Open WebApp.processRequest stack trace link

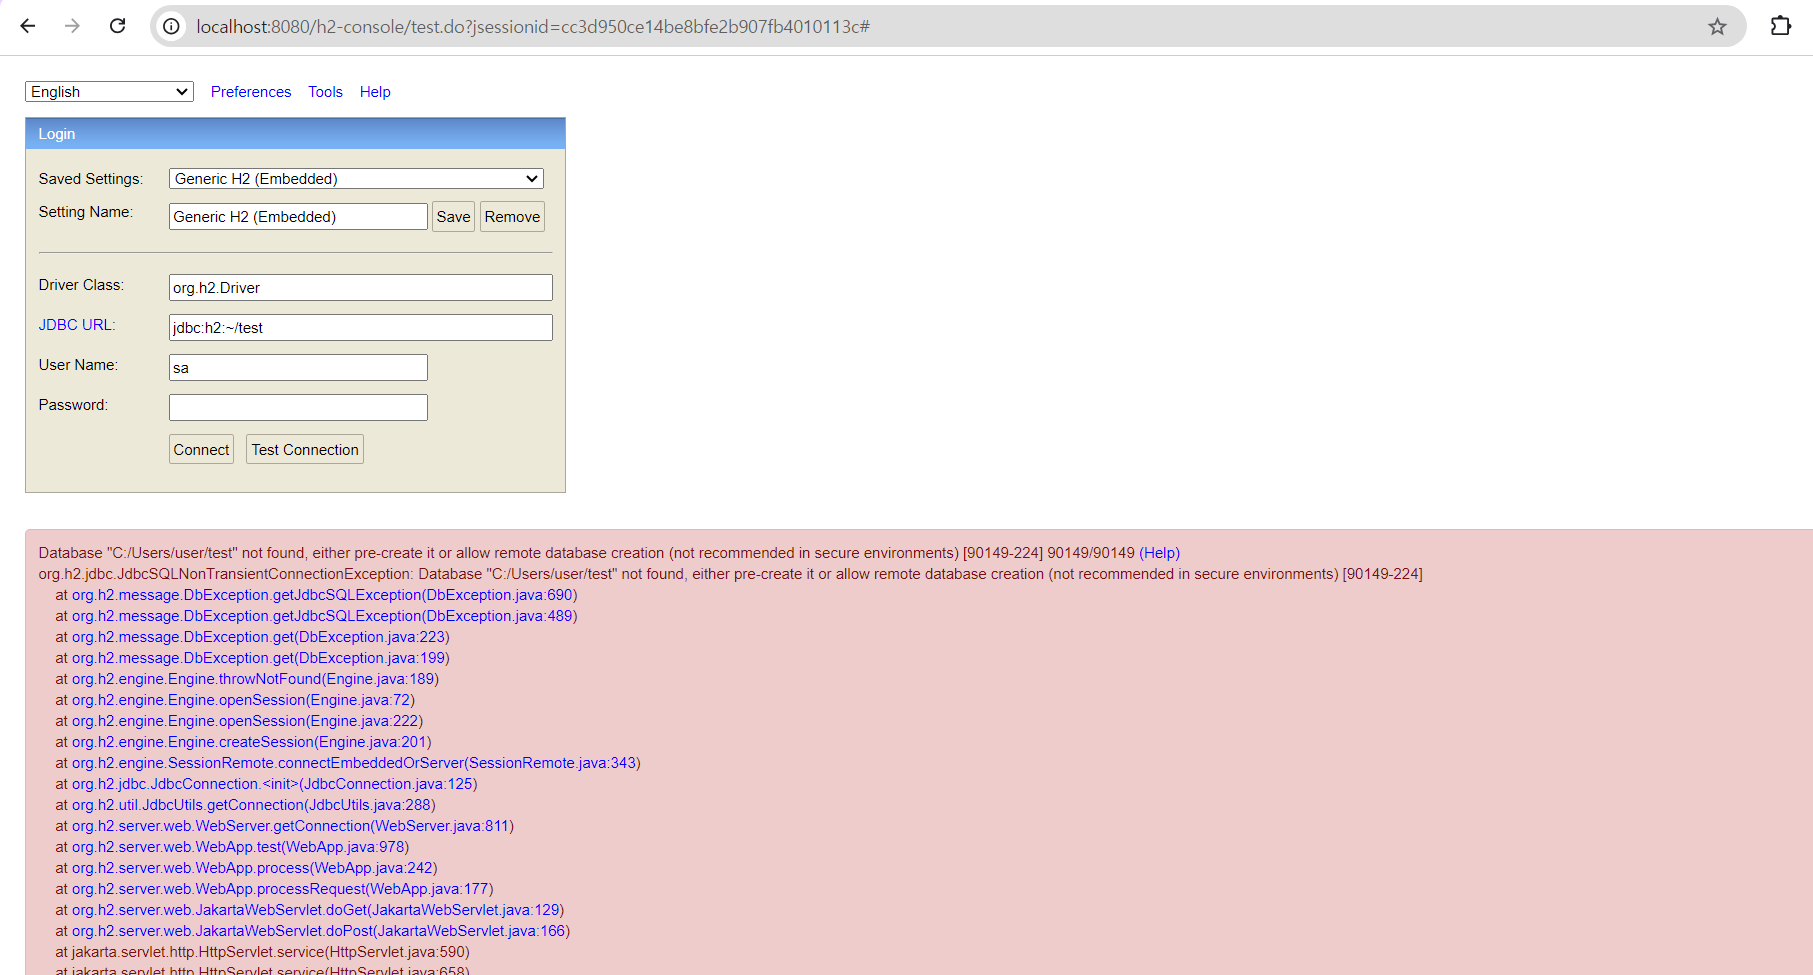282,889
